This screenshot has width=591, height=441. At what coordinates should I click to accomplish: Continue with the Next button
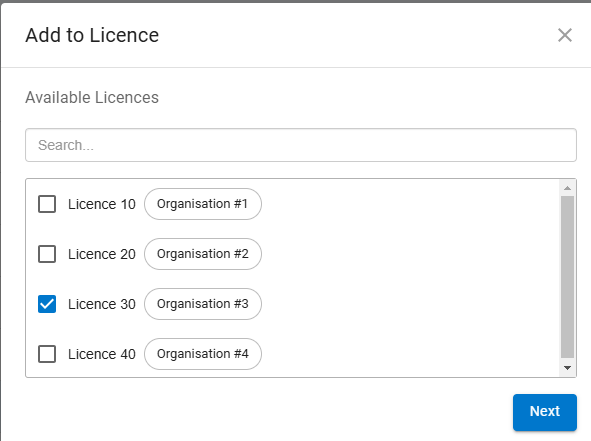click(x=545, y=412)
